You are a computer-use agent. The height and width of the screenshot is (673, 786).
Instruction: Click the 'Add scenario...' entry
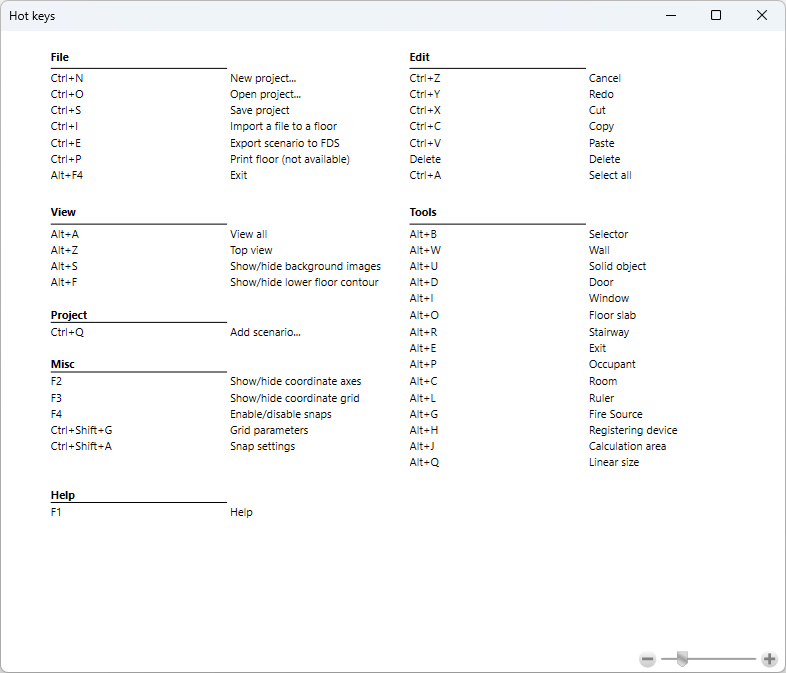coord(265,332)
